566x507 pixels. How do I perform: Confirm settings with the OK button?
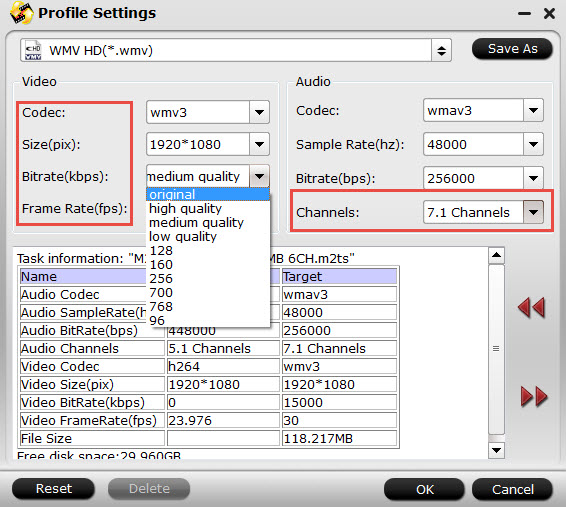click(424, 489)
